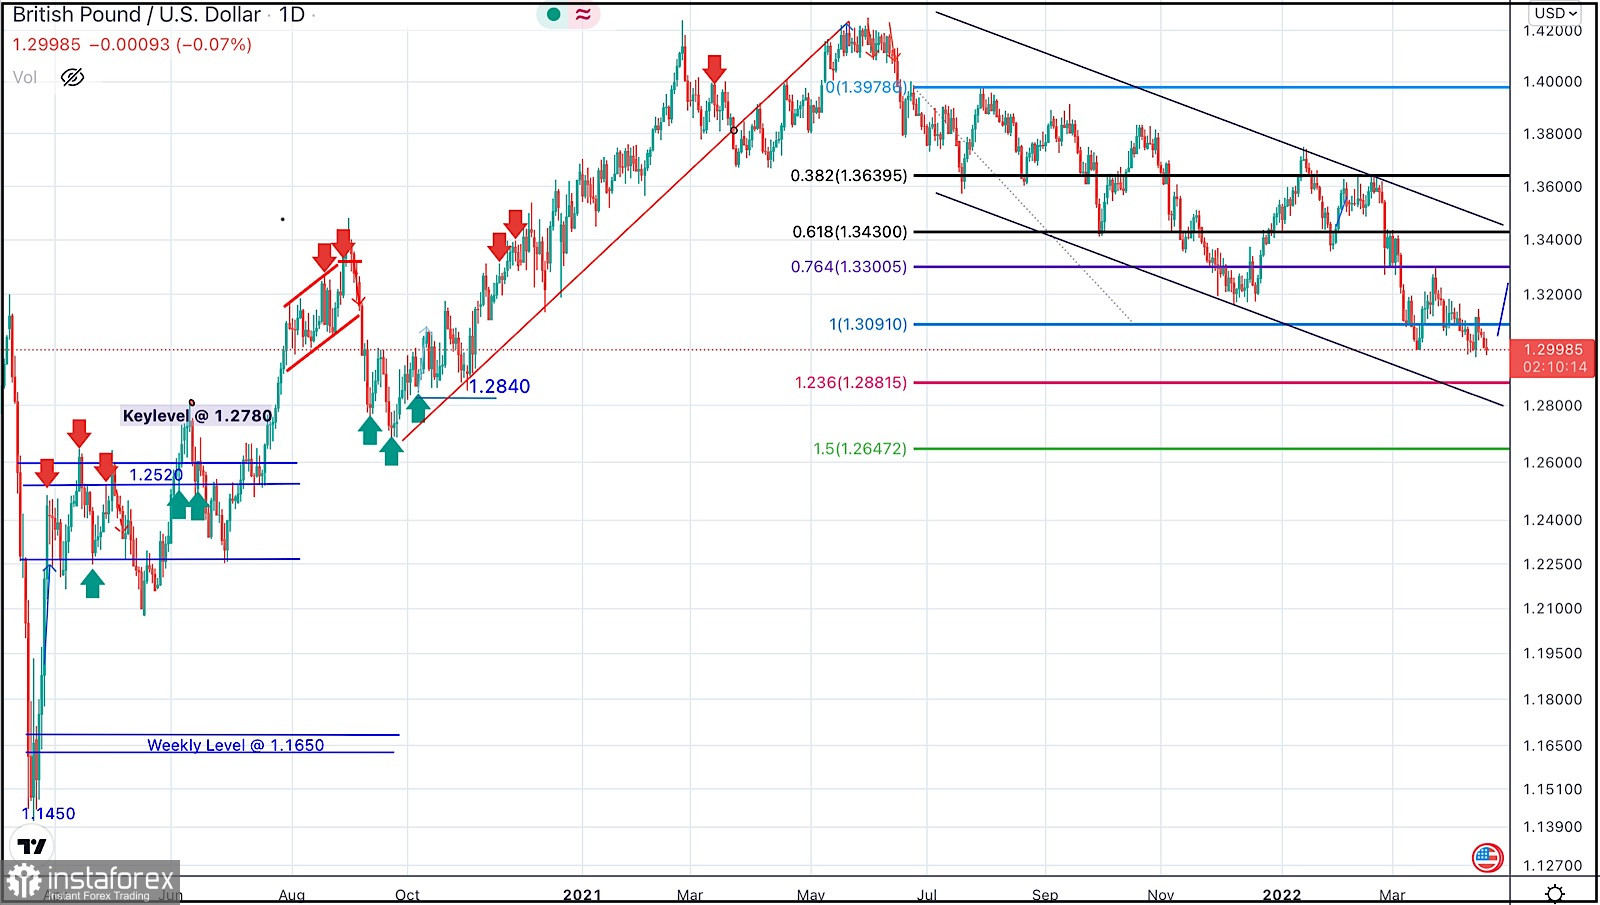This screenshot has width=1600, height=905.
Task: Click the Nov label on time axis
Action: coord(1161,895)
